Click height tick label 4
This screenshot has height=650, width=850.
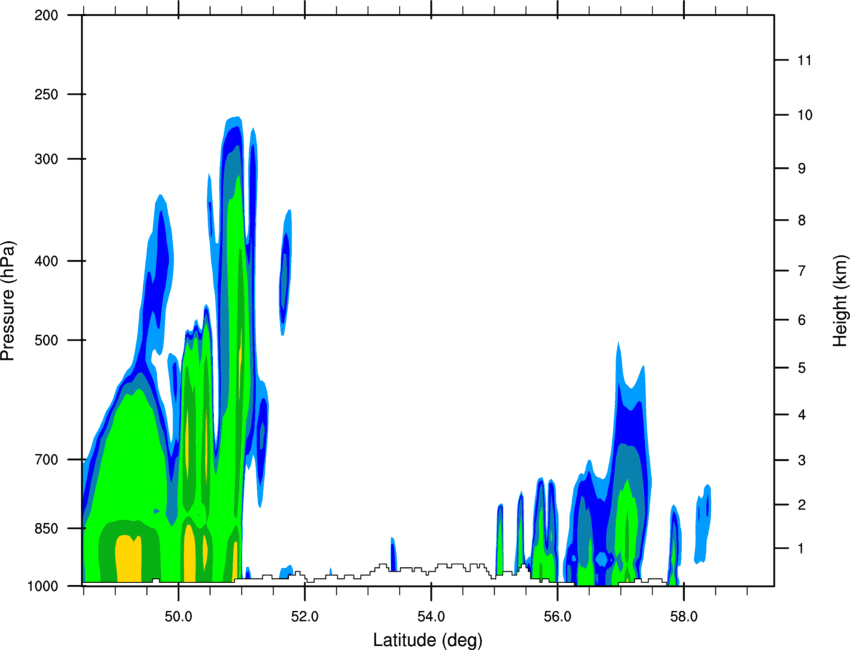[x=802, y=415]
